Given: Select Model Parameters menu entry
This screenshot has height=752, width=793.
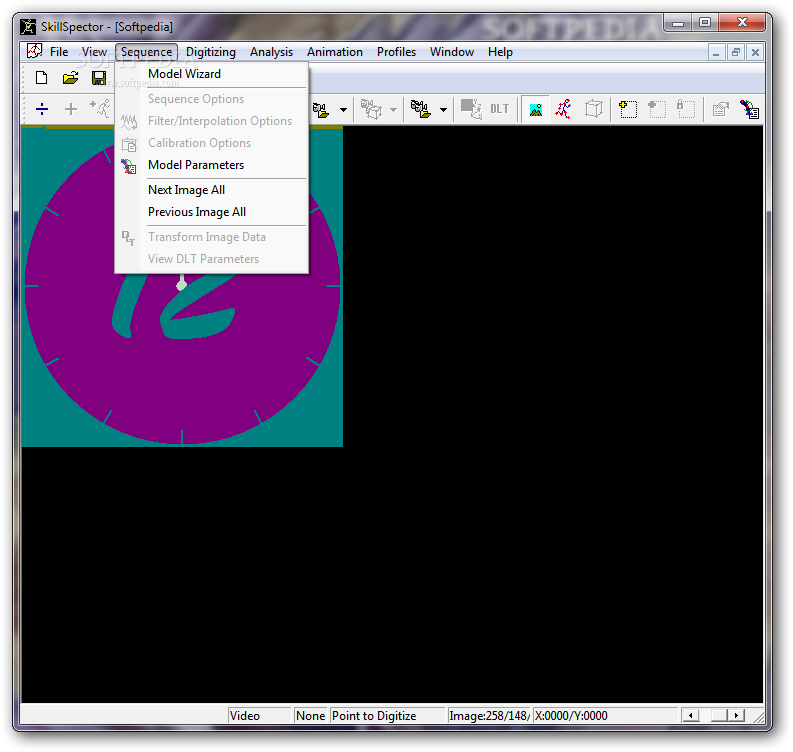Looking at the screenshot, I should click(211, 165).
